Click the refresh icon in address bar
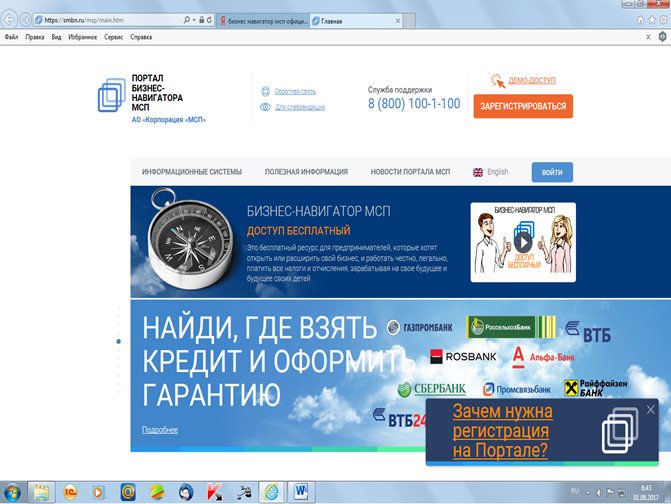The height and width of the screenshot is (504, 671). [x=209, y=20]
